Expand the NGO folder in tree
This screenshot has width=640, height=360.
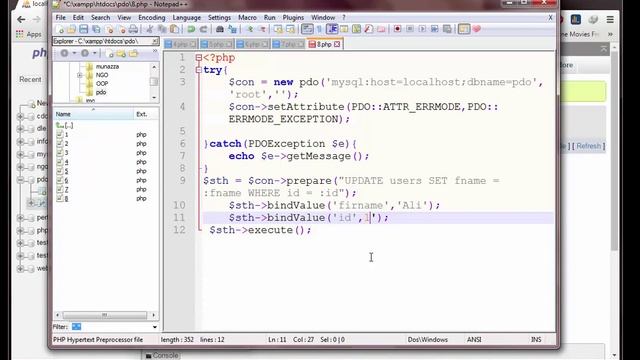point(80,75)
